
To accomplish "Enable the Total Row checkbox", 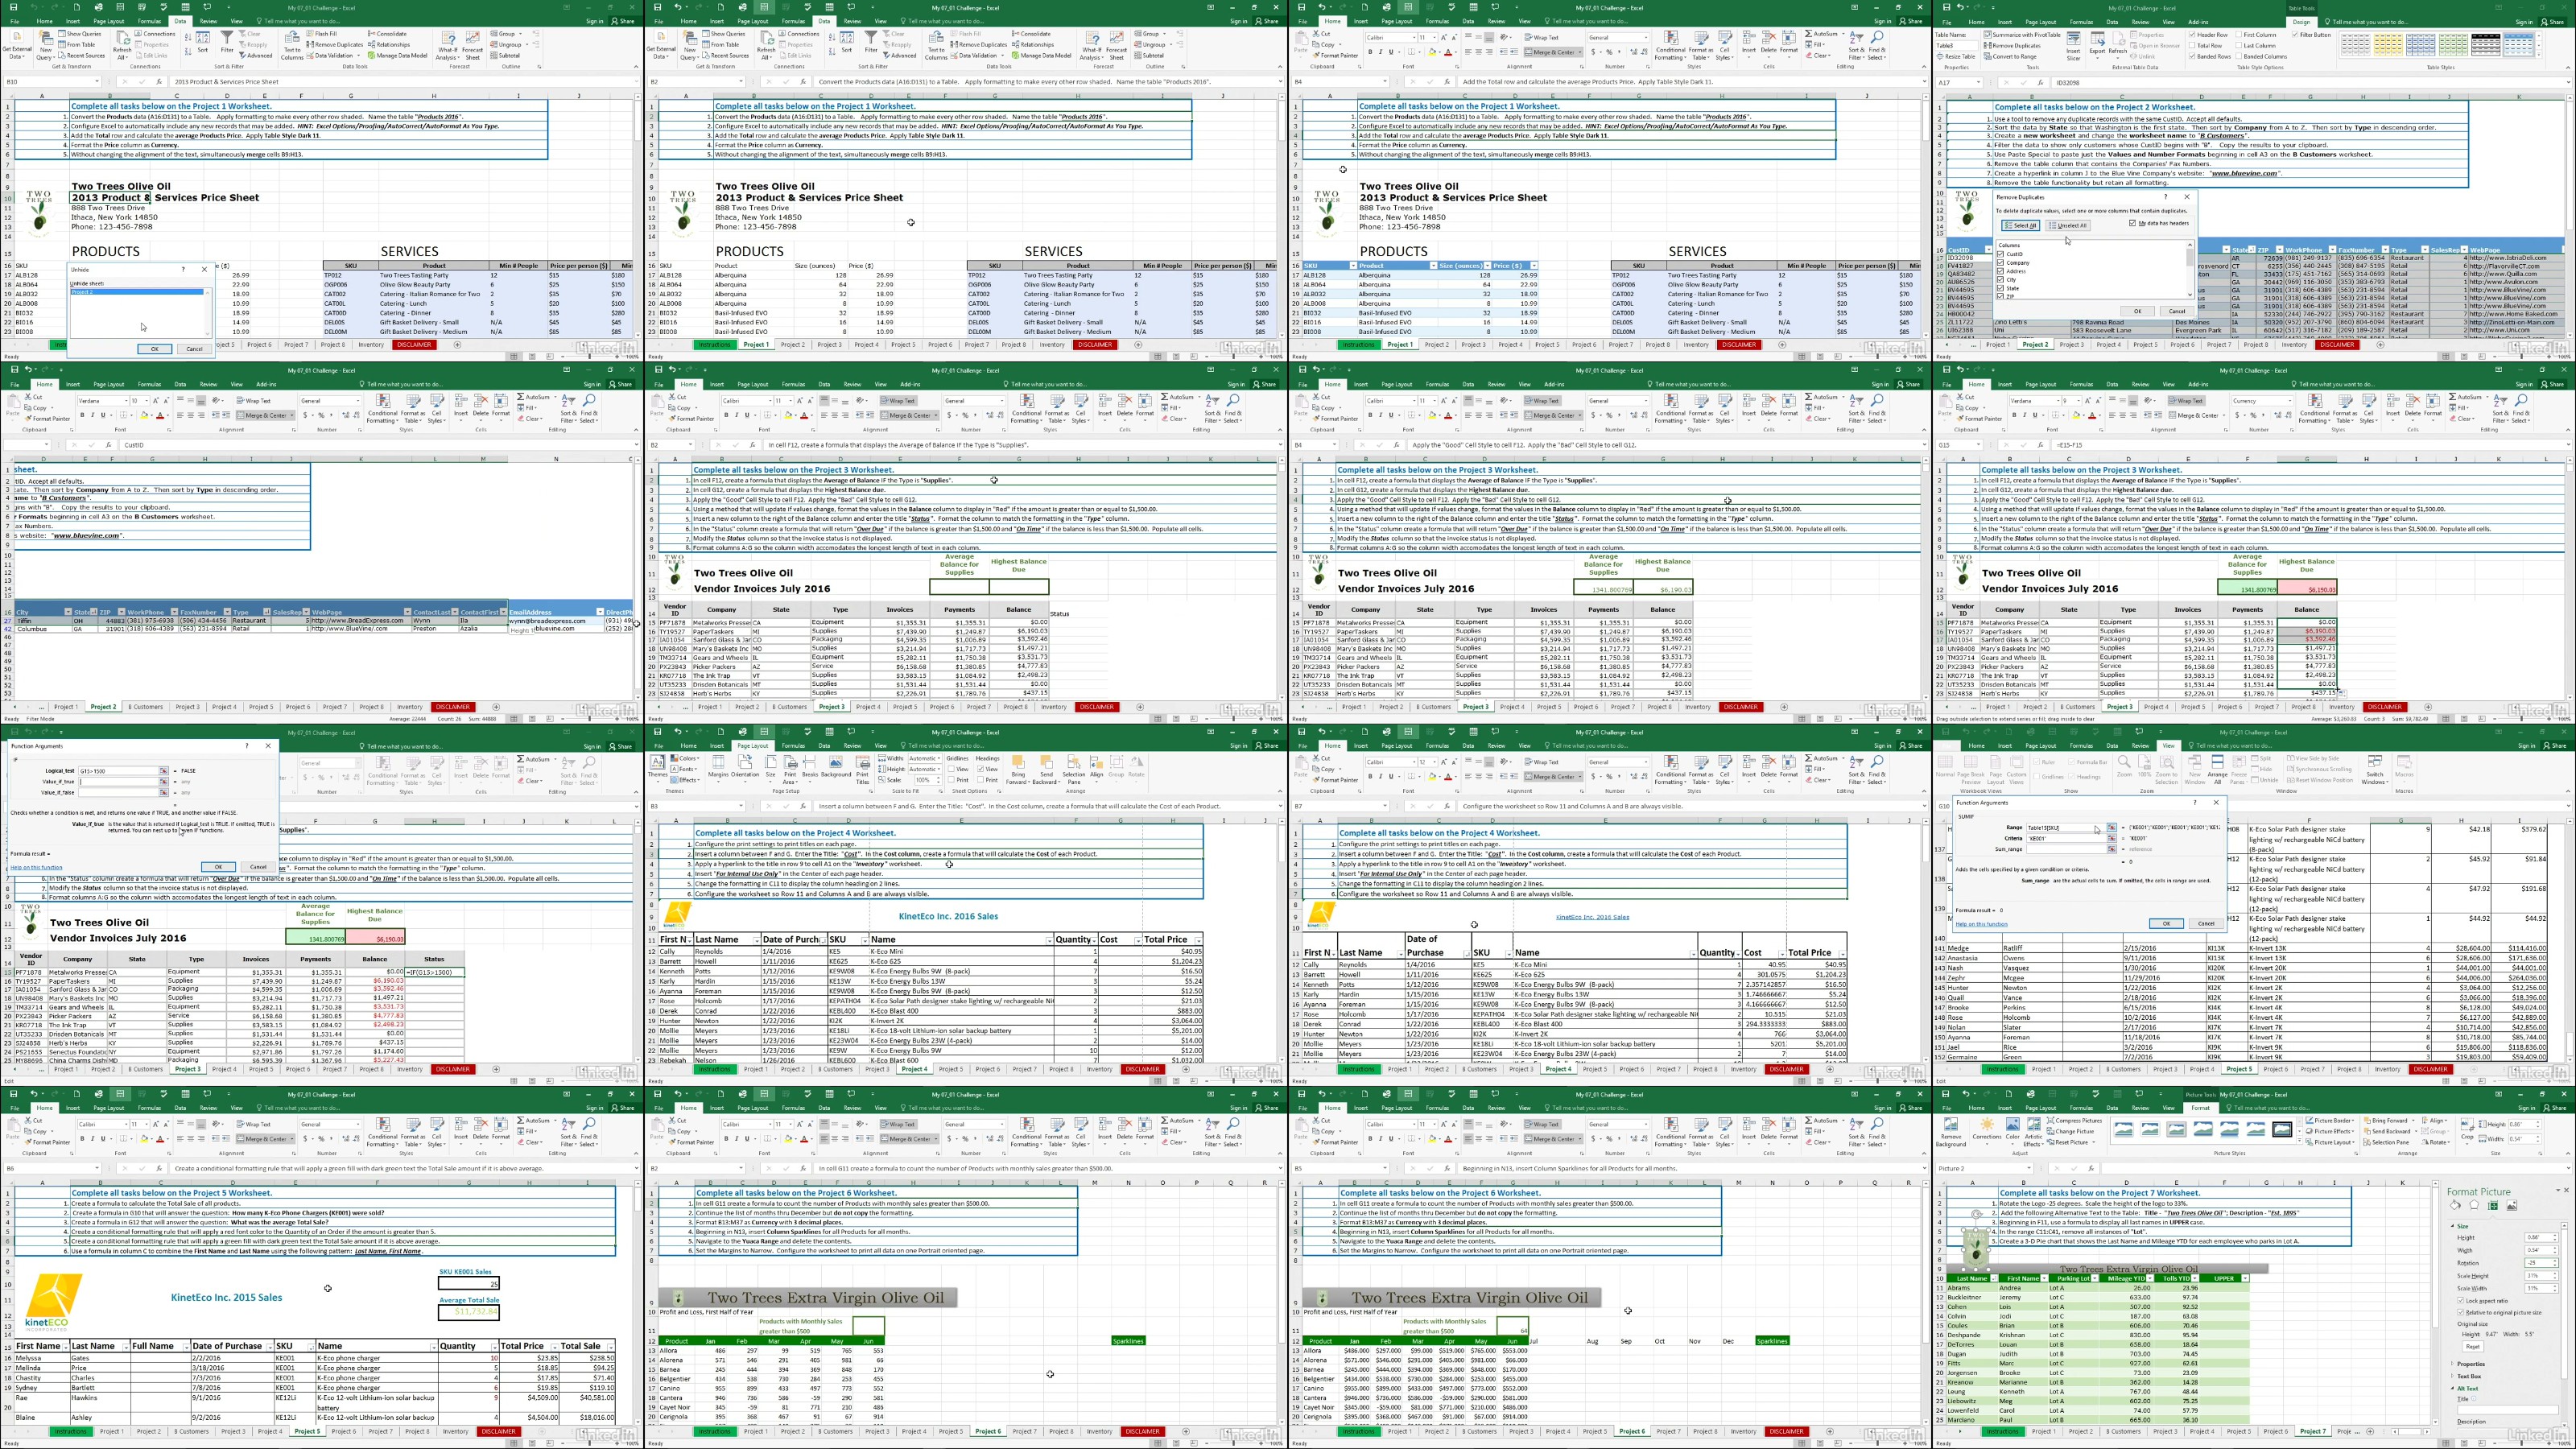I will pyautogui.click(x=2193, y=45).
